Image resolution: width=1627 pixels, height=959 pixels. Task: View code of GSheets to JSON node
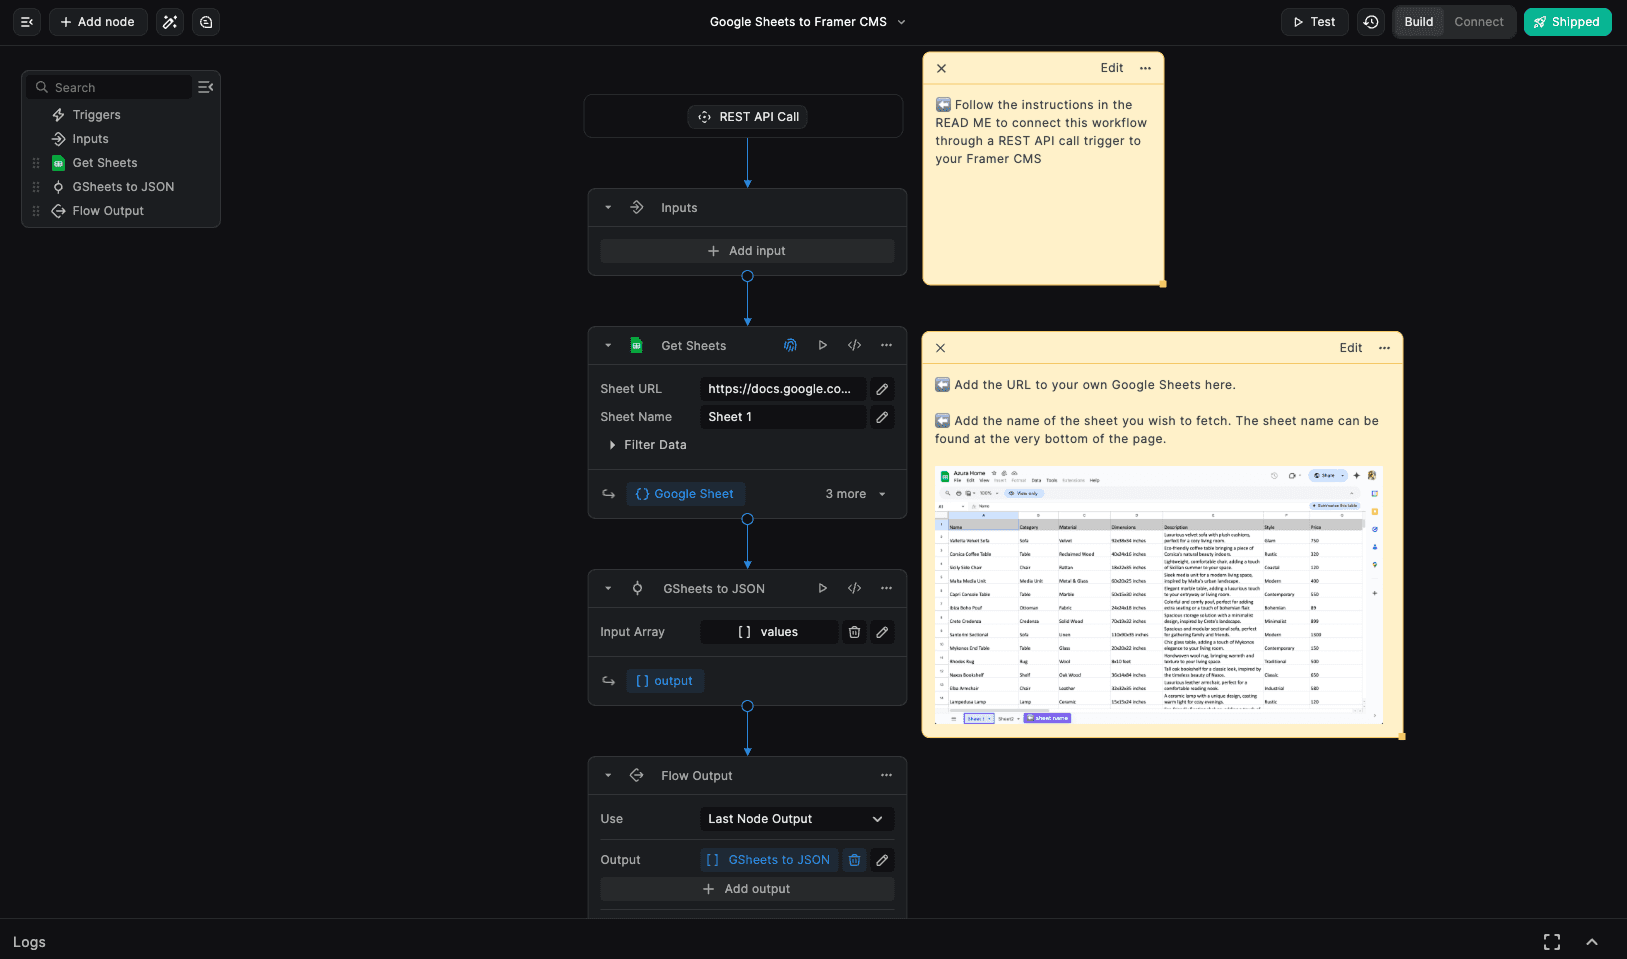click(854, 588)
